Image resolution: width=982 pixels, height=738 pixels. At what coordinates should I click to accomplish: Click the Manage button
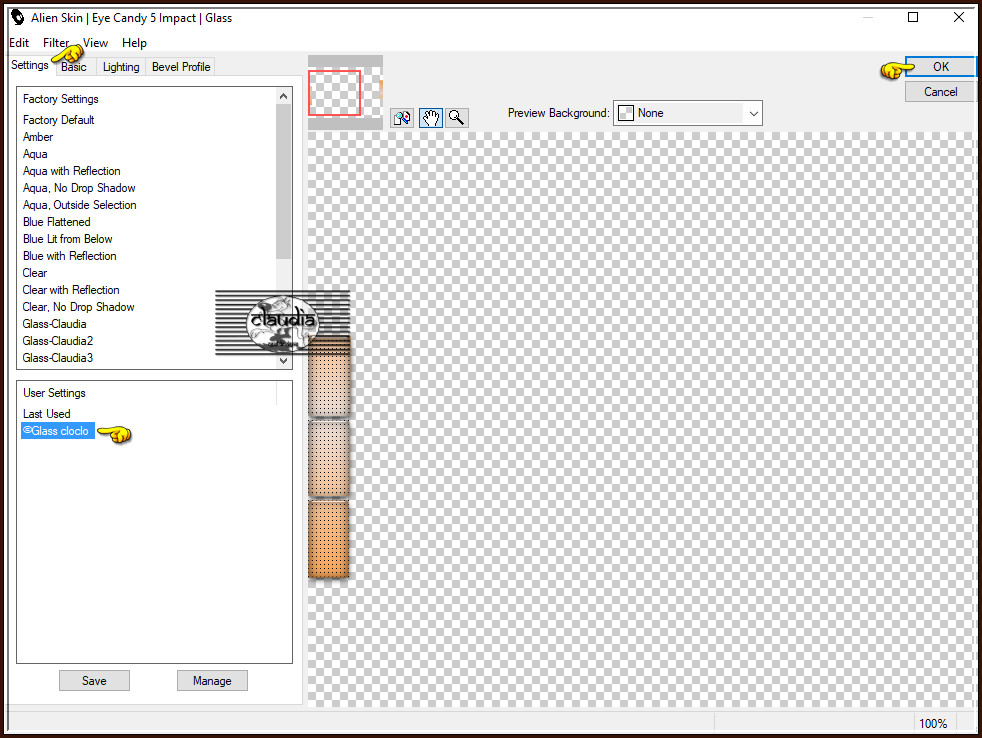[x=212, y=680]
